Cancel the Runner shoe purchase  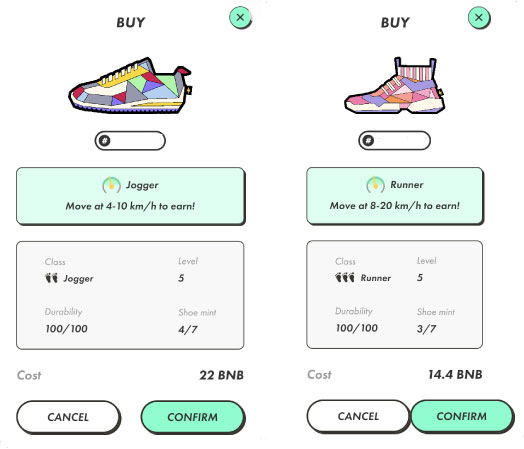tap(358, 416)
